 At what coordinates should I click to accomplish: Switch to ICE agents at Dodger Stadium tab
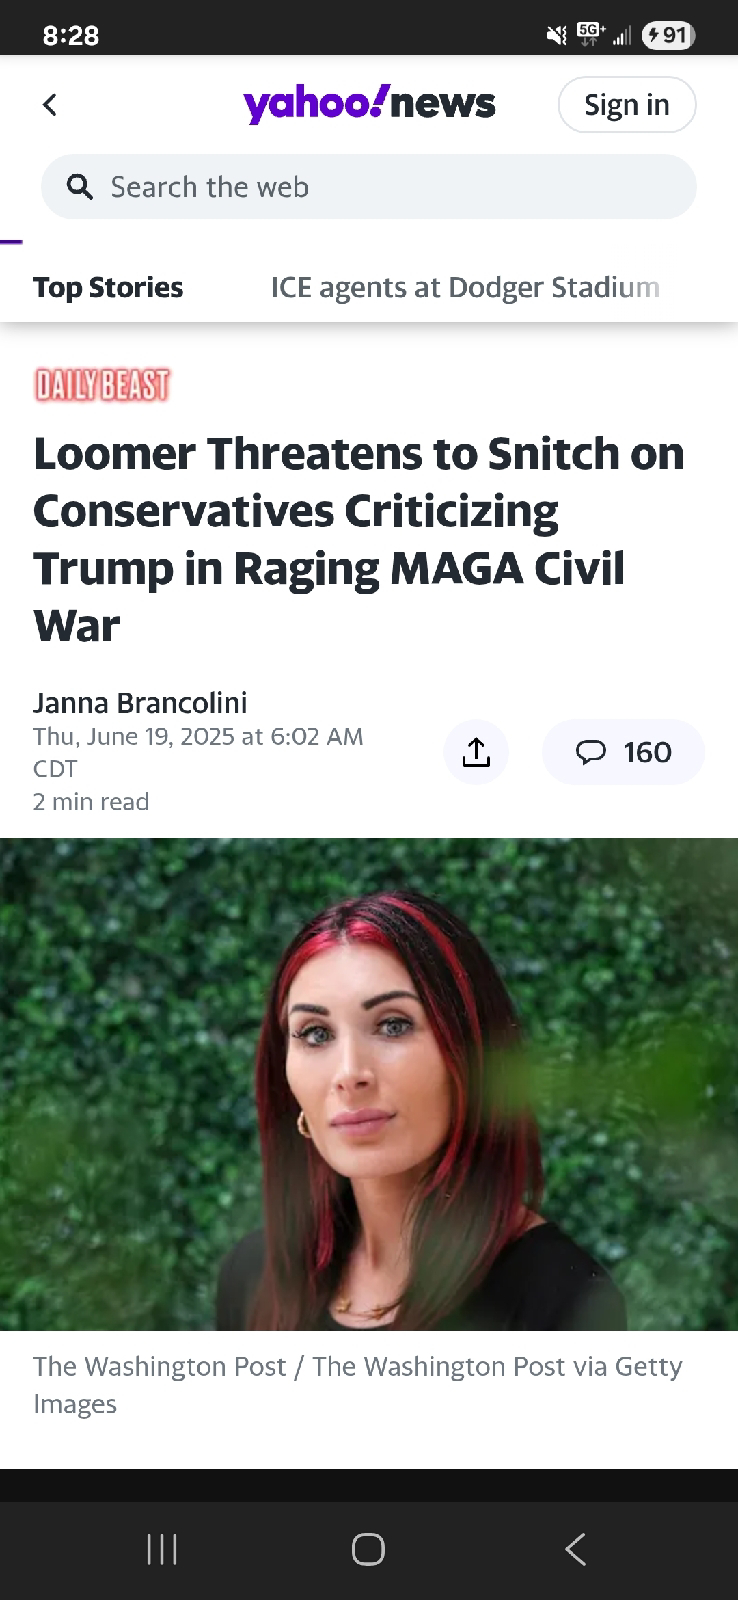(x=465, y=288)
